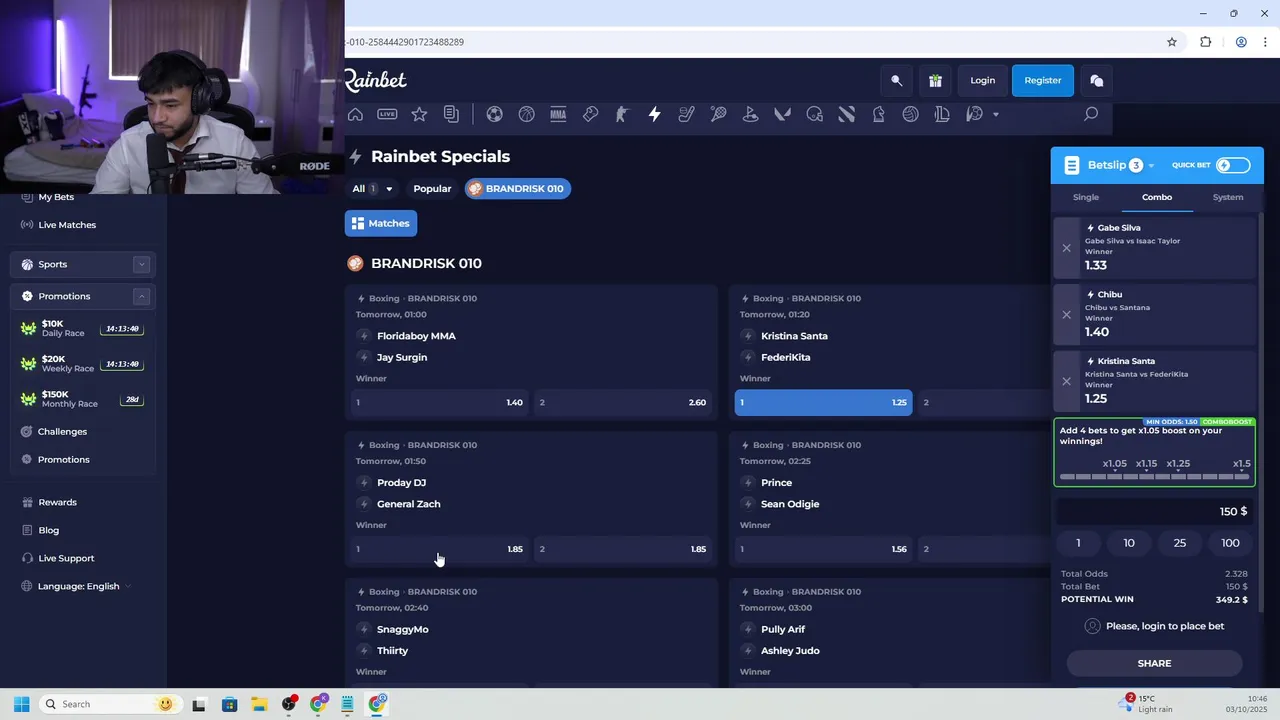
Task: Select the basketball sport icon
Action: tap(526, 114)
